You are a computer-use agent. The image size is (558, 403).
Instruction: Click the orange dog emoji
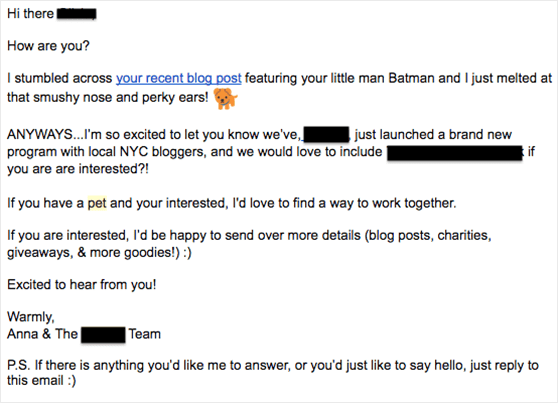coord(225,99)
